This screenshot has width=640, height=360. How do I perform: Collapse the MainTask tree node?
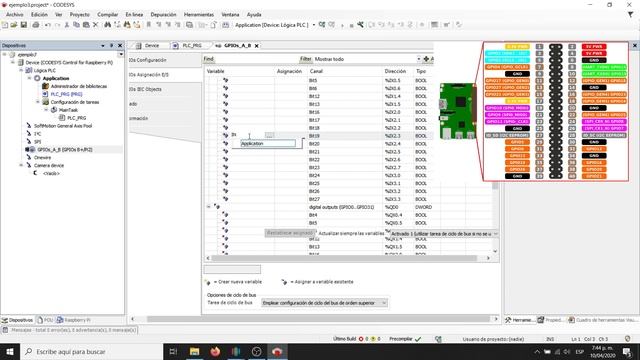(46, 110)
